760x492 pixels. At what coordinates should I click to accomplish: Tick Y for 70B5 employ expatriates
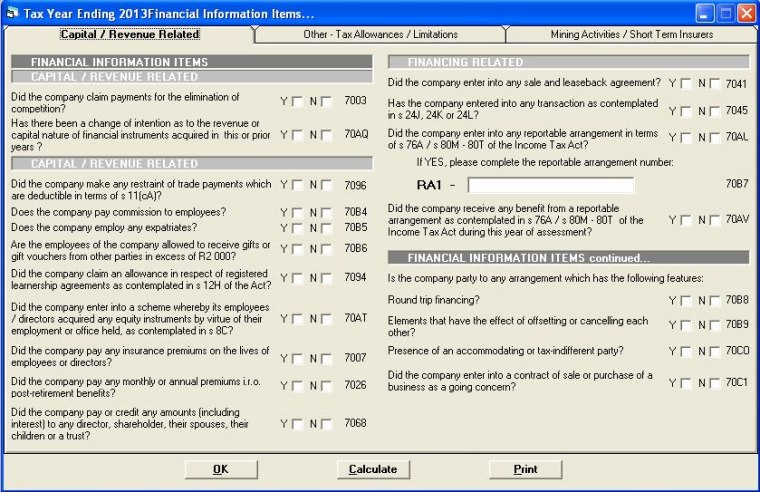coord(298,228)
